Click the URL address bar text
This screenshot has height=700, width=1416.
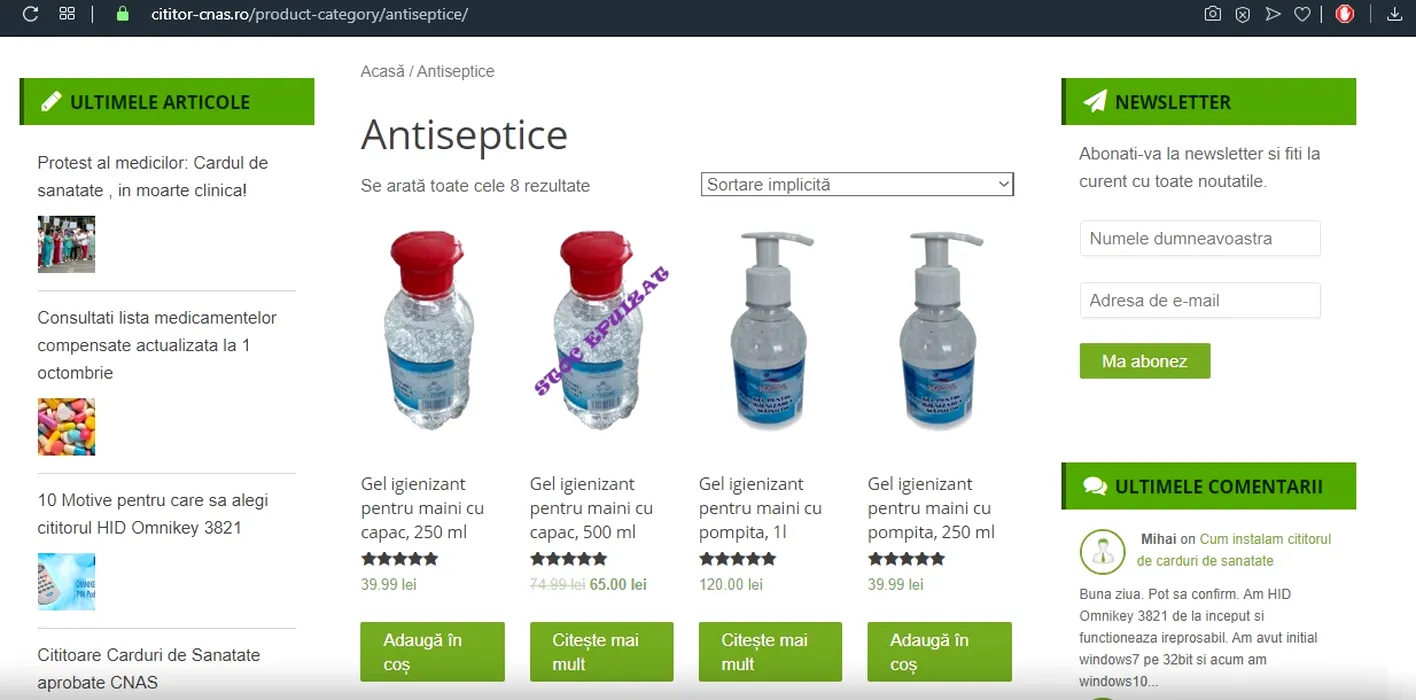[x=309, y=14]
